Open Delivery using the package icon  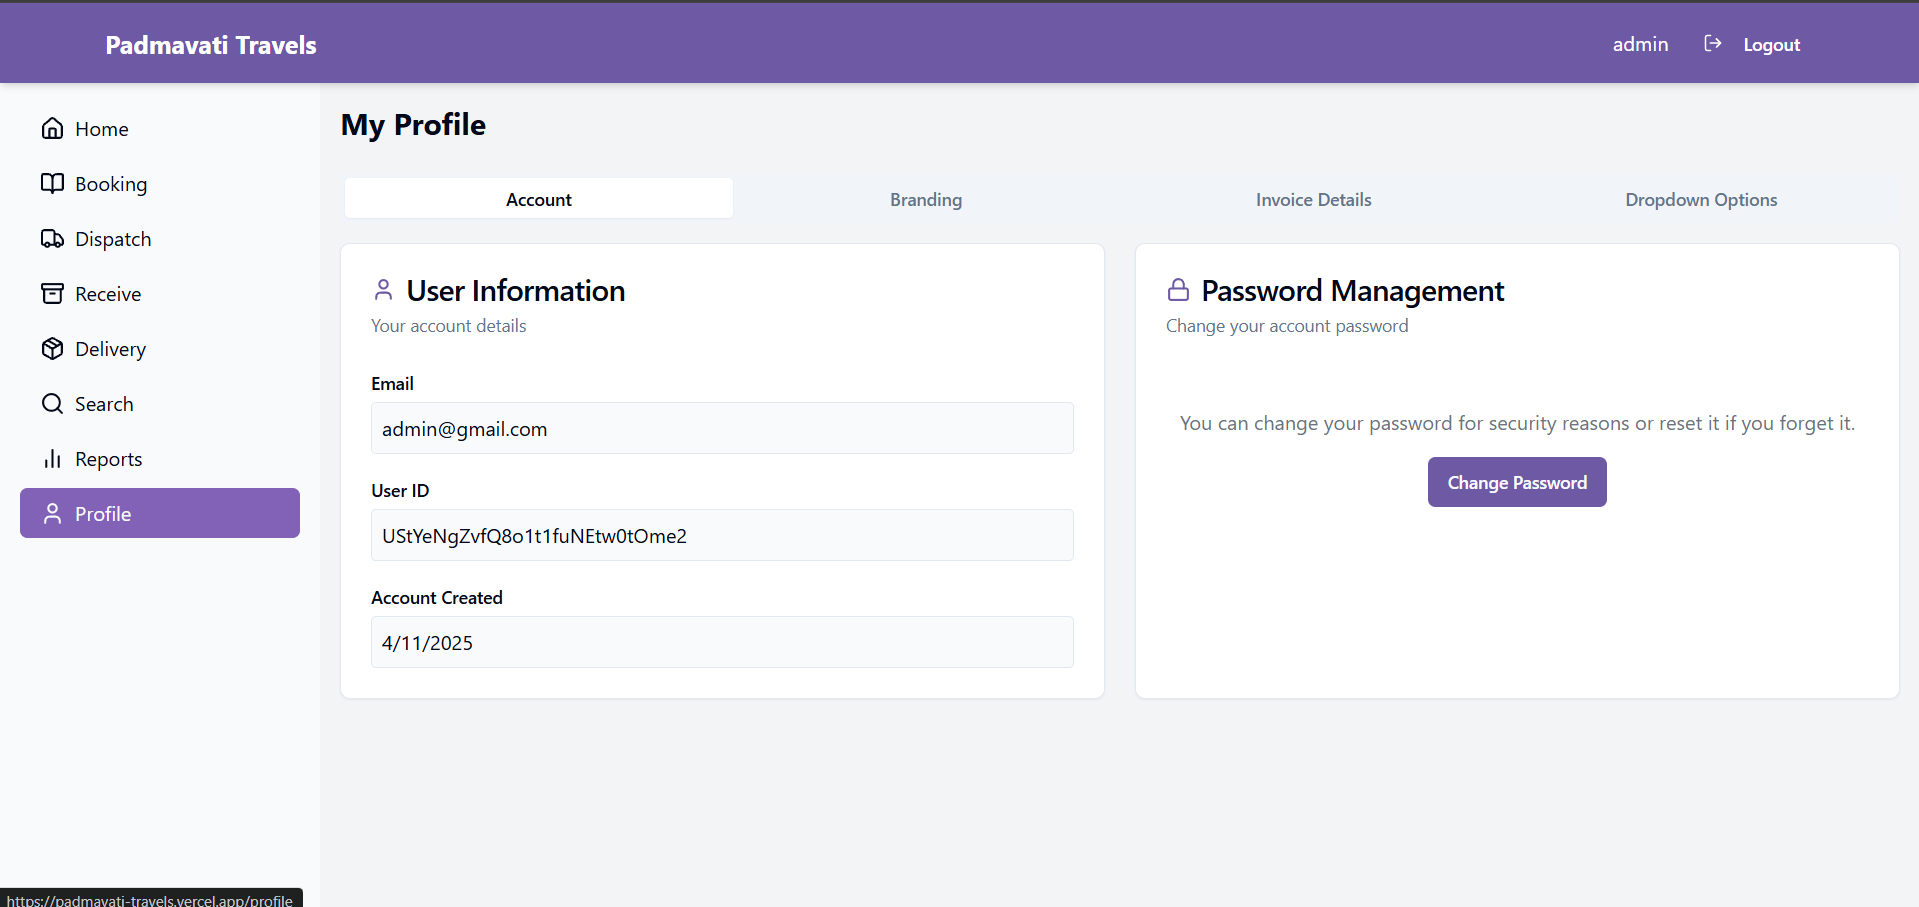click(x=52, y=349)
